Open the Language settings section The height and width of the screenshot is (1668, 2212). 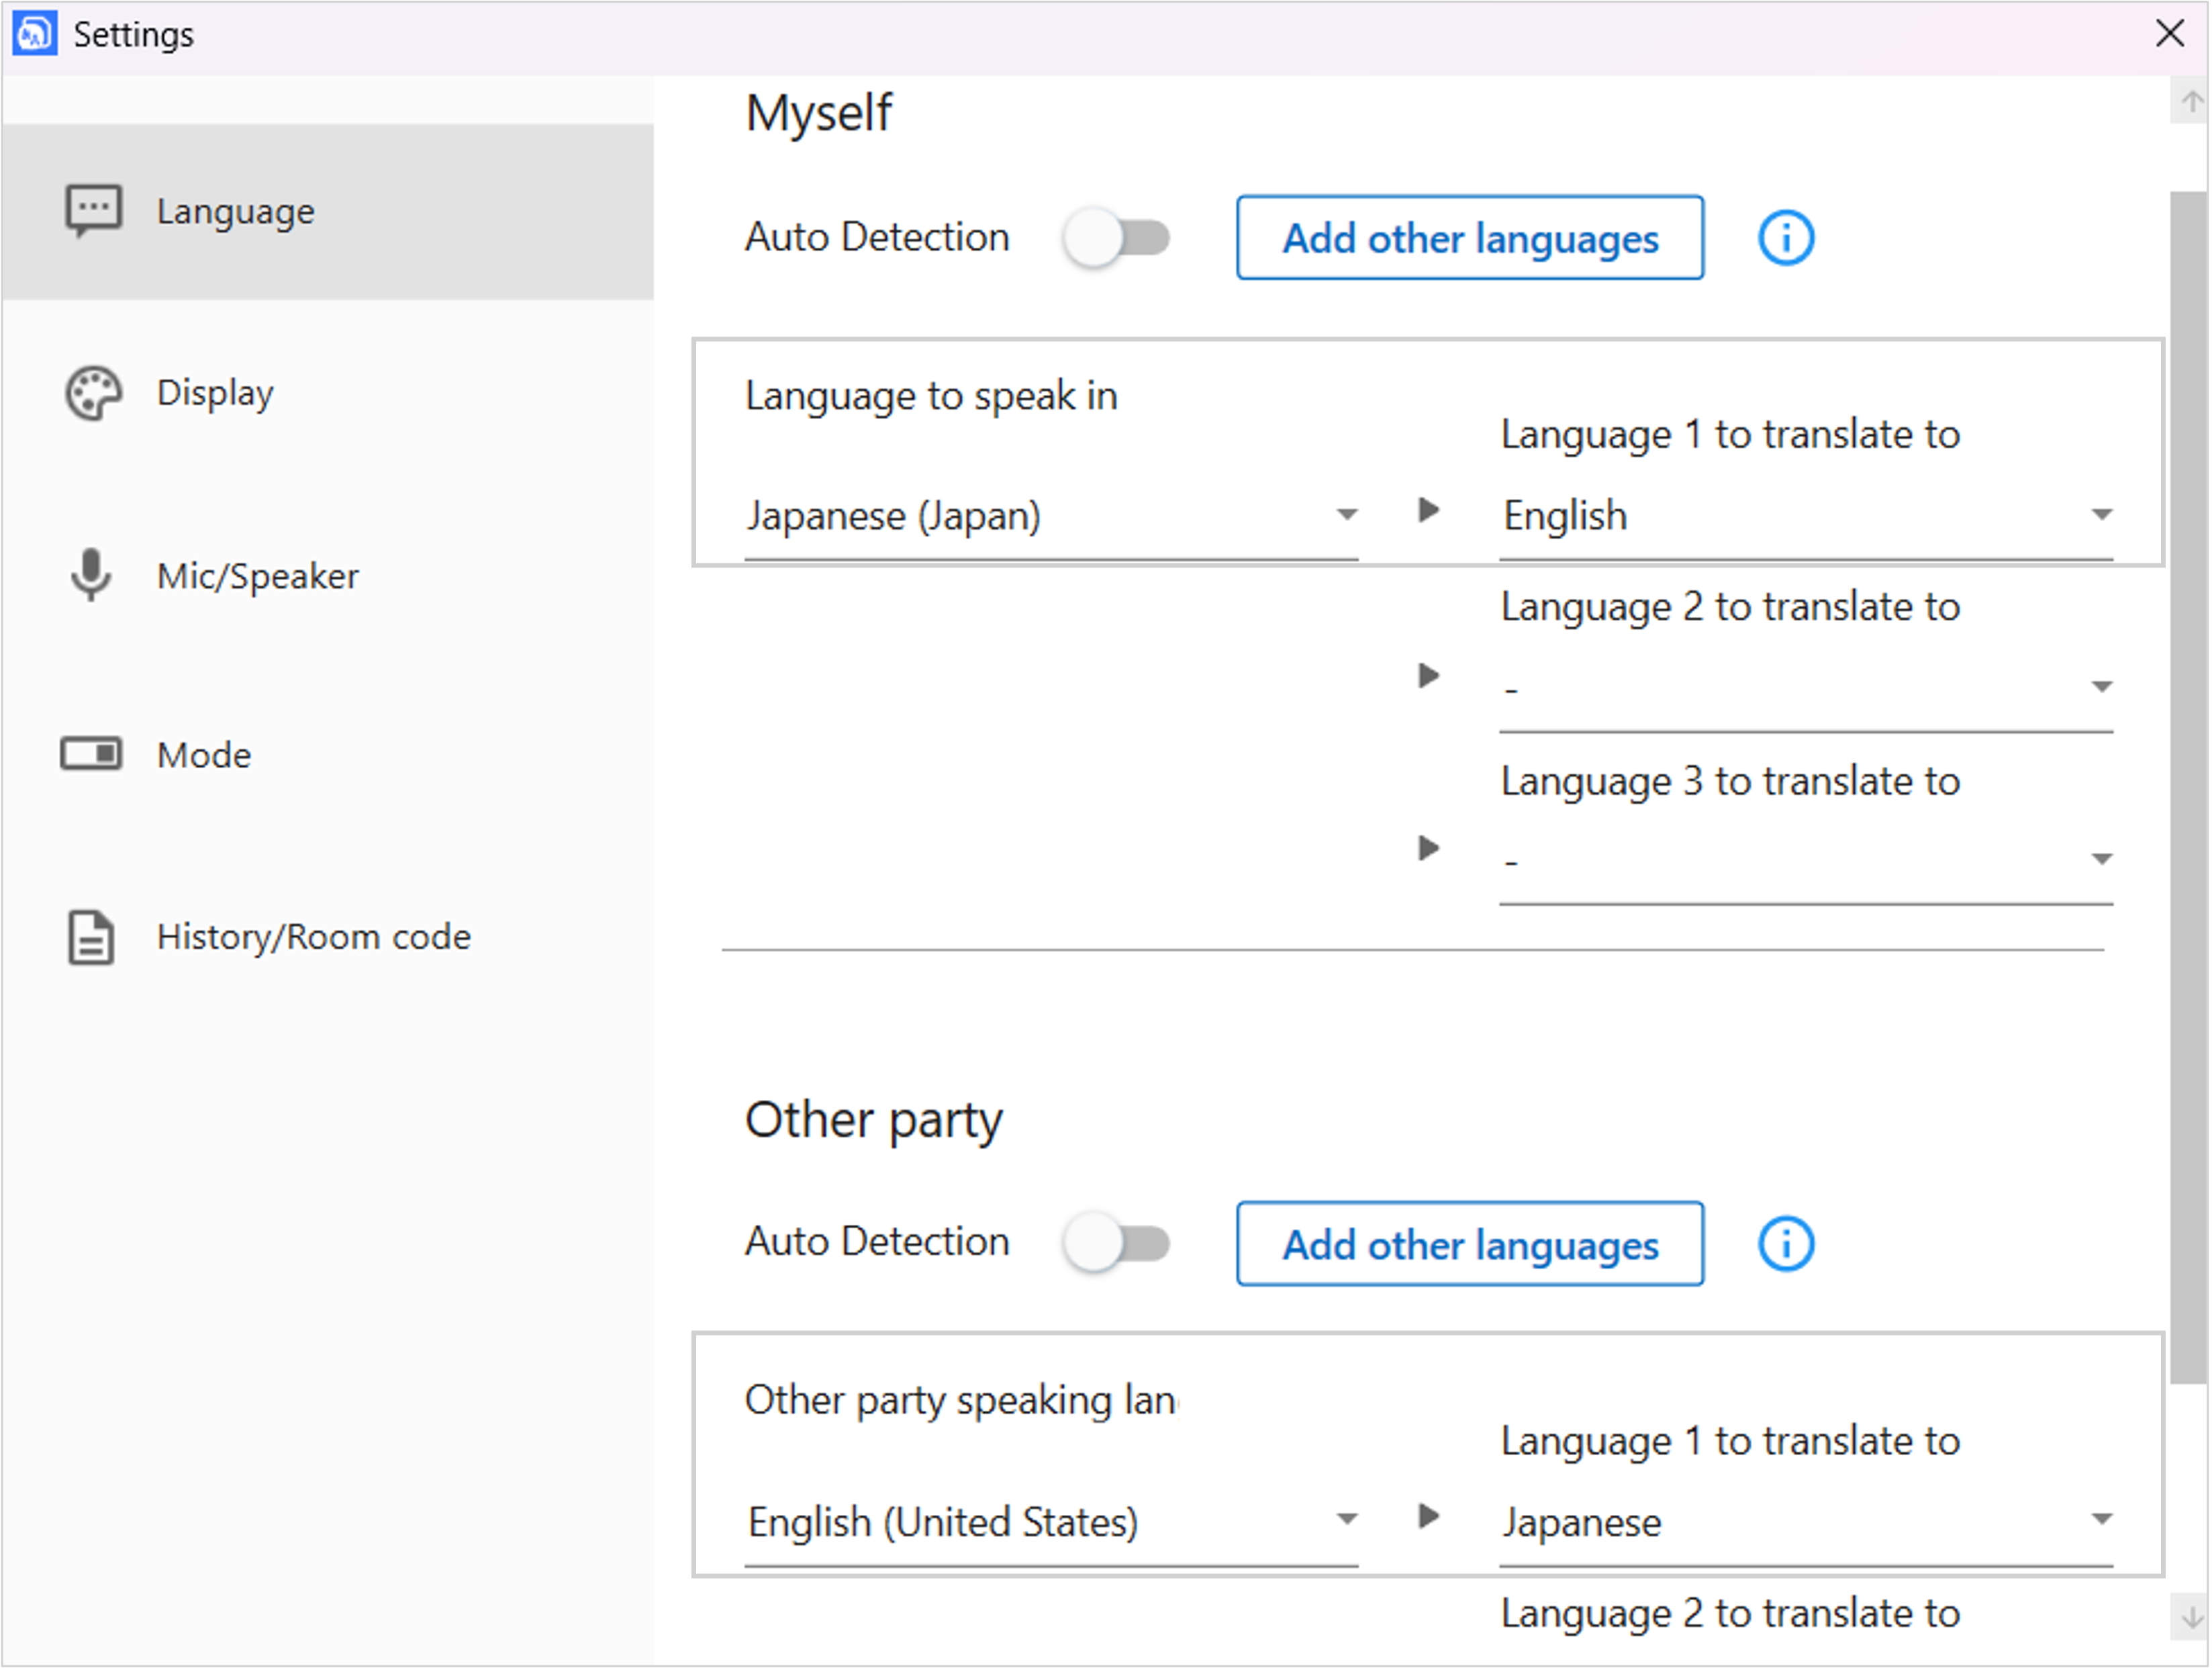point(328,212)
